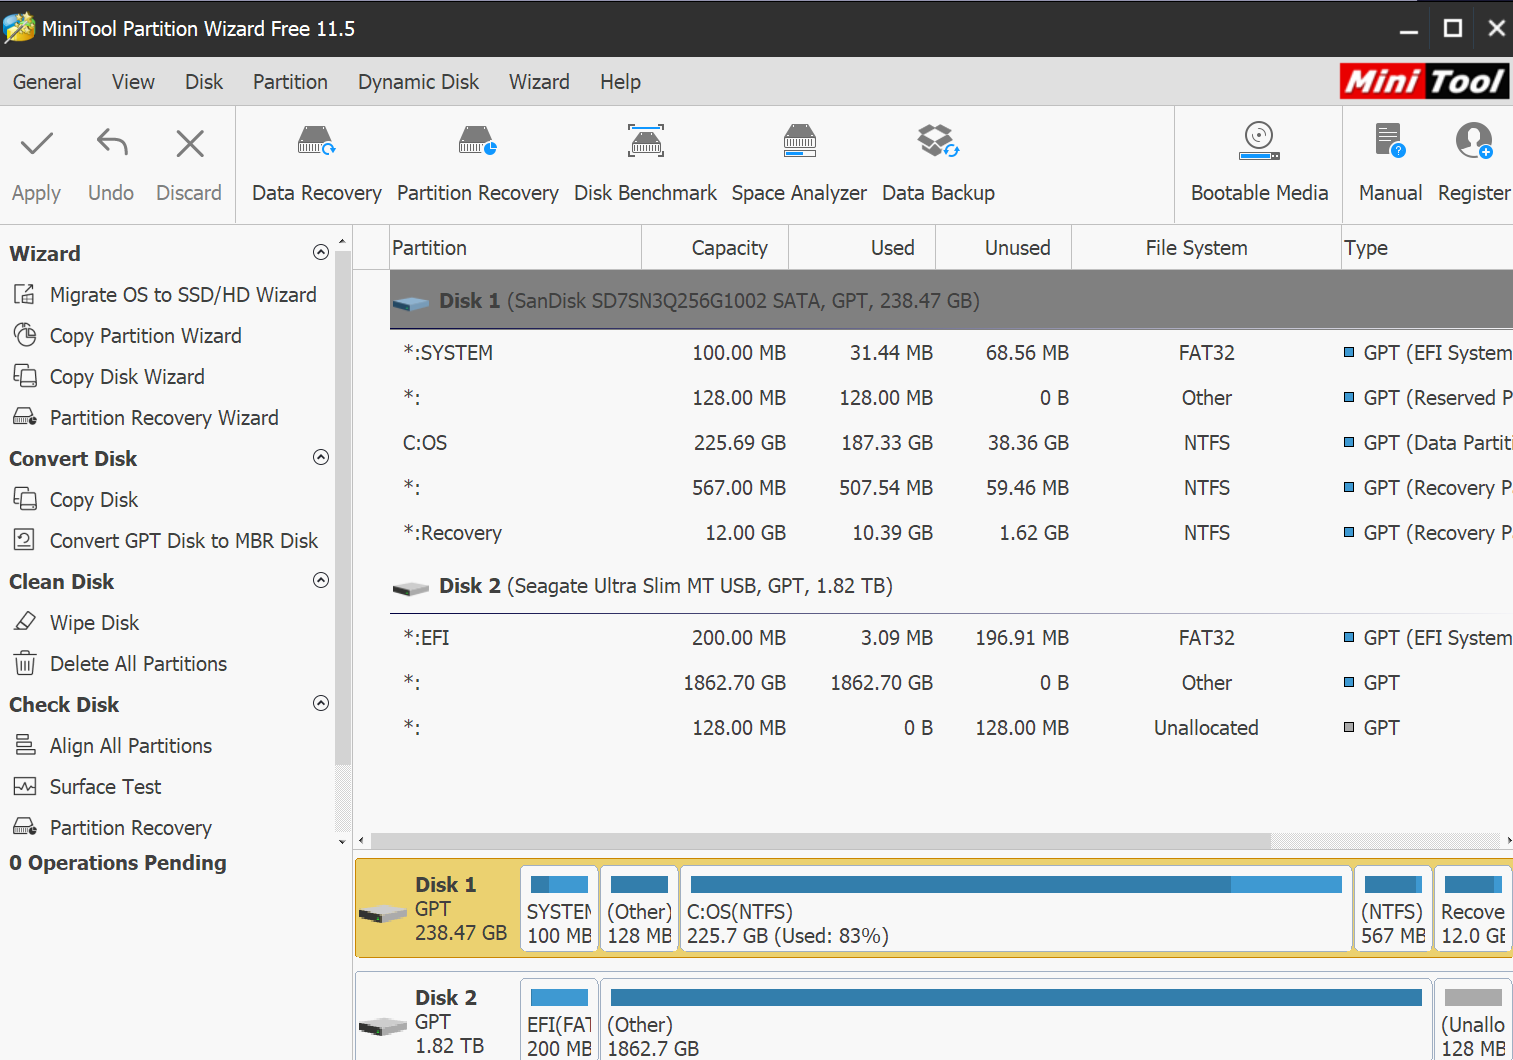The image size is (1513, 1060).
Task: Open the View menu
Action: 133,82
